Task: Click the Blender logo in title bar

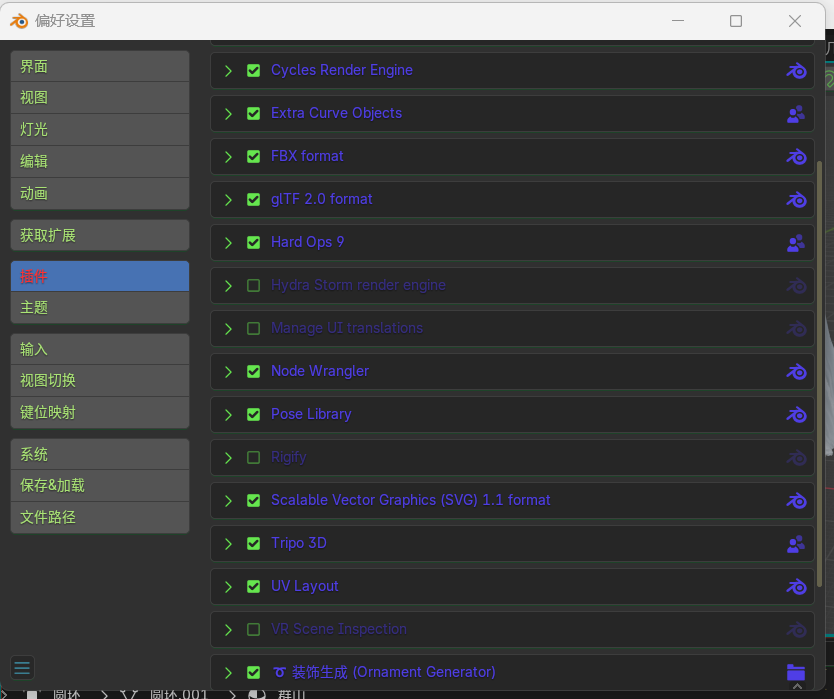Action: pos(19,21)
